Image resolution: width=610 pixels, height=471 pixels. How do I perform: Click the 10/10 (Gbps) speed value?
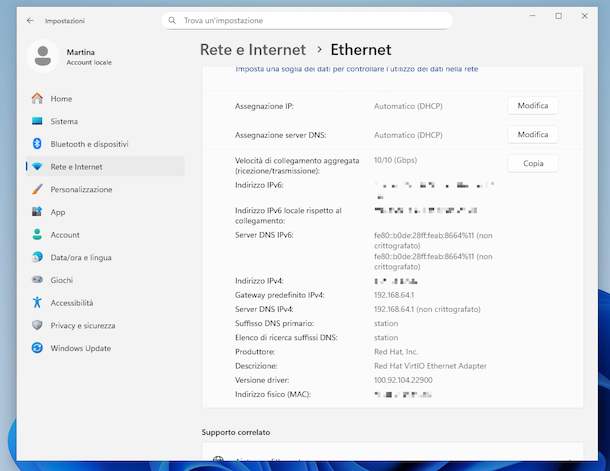tap(395, 160)
